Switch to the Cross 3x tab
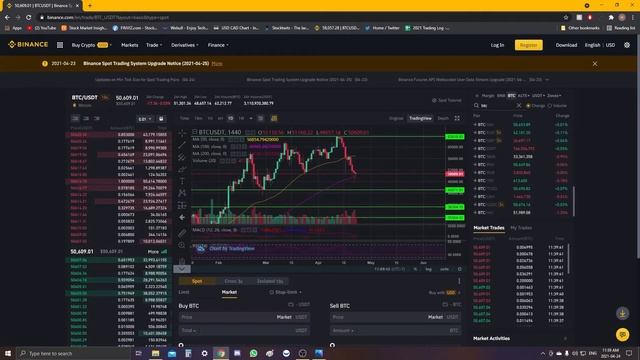 pyautogui.click(x=233, y=281)
